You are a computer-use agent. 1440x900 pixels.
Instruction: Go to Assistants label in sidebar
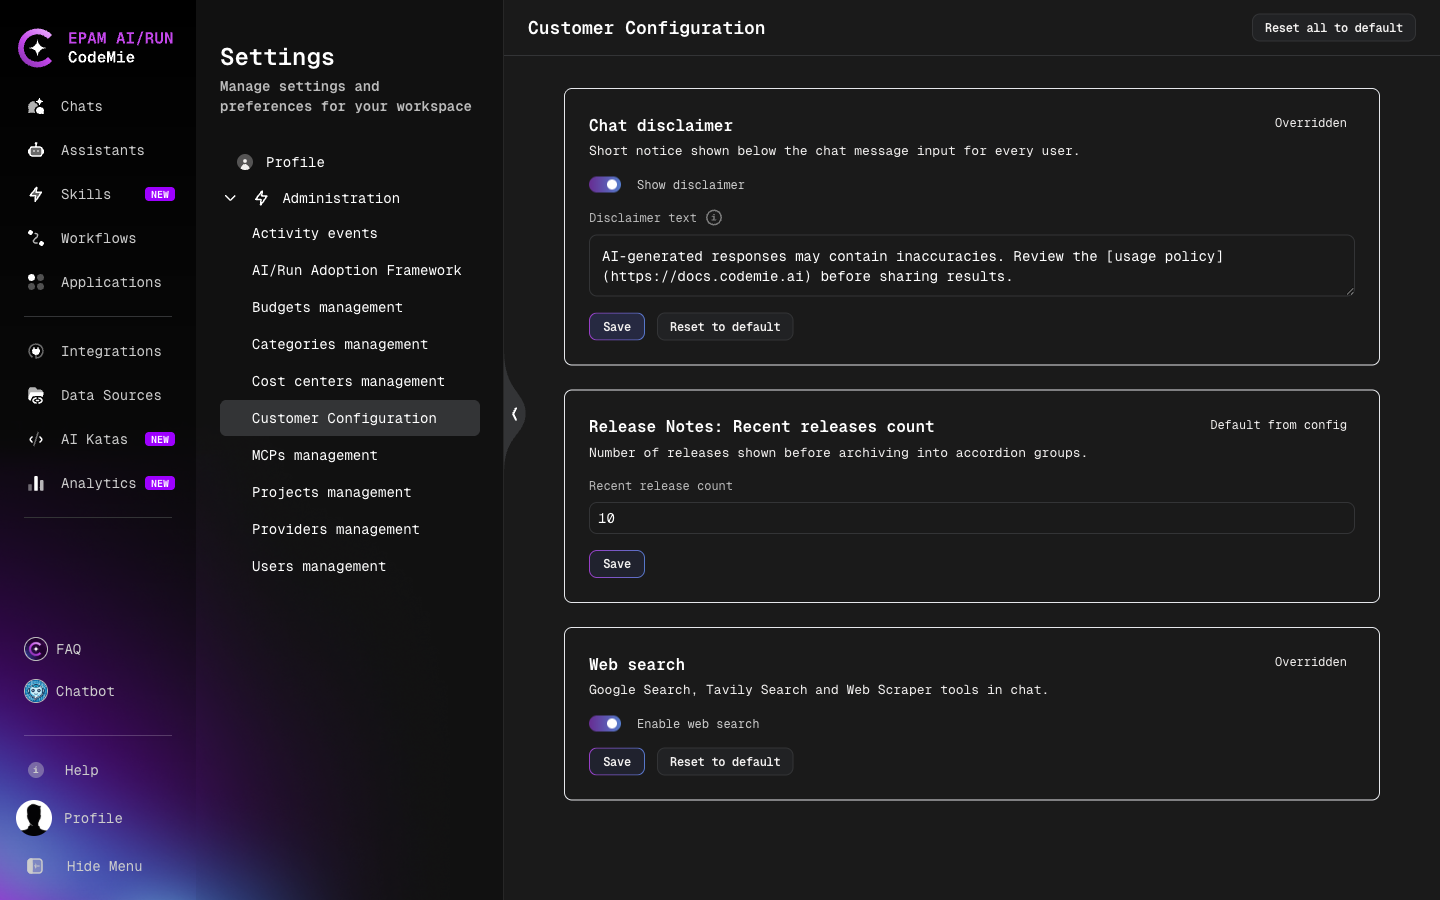(103, 150)
